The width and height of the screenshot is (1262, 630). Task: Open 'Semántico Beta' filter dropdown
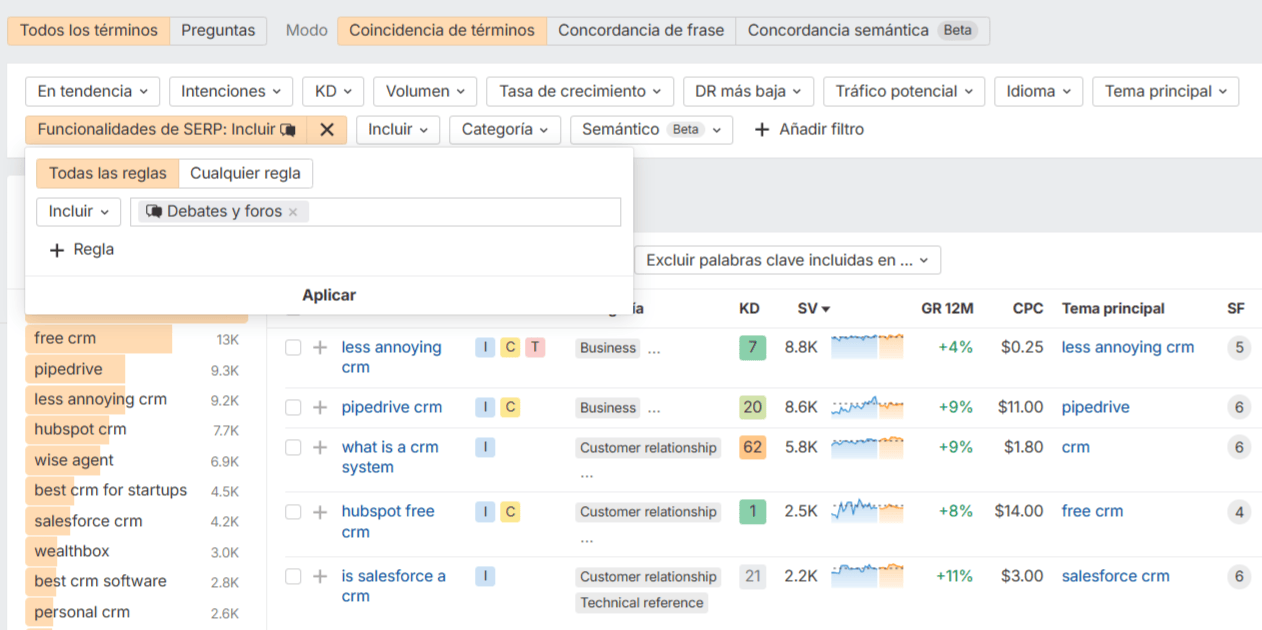tap(652, 130)
